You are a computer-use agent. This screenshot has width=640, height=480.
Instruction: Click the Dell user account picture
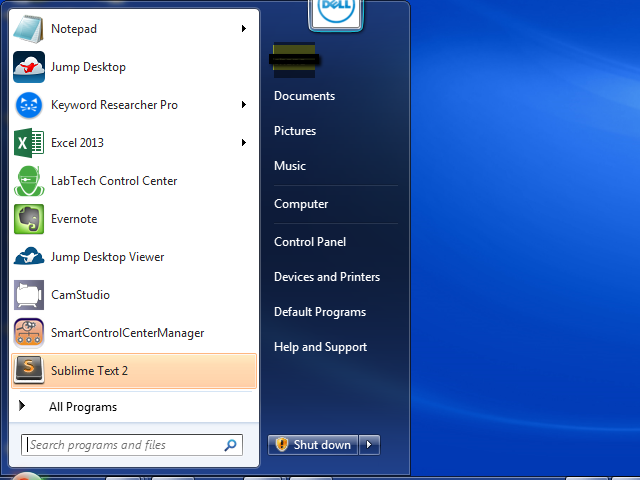(336, 14)
